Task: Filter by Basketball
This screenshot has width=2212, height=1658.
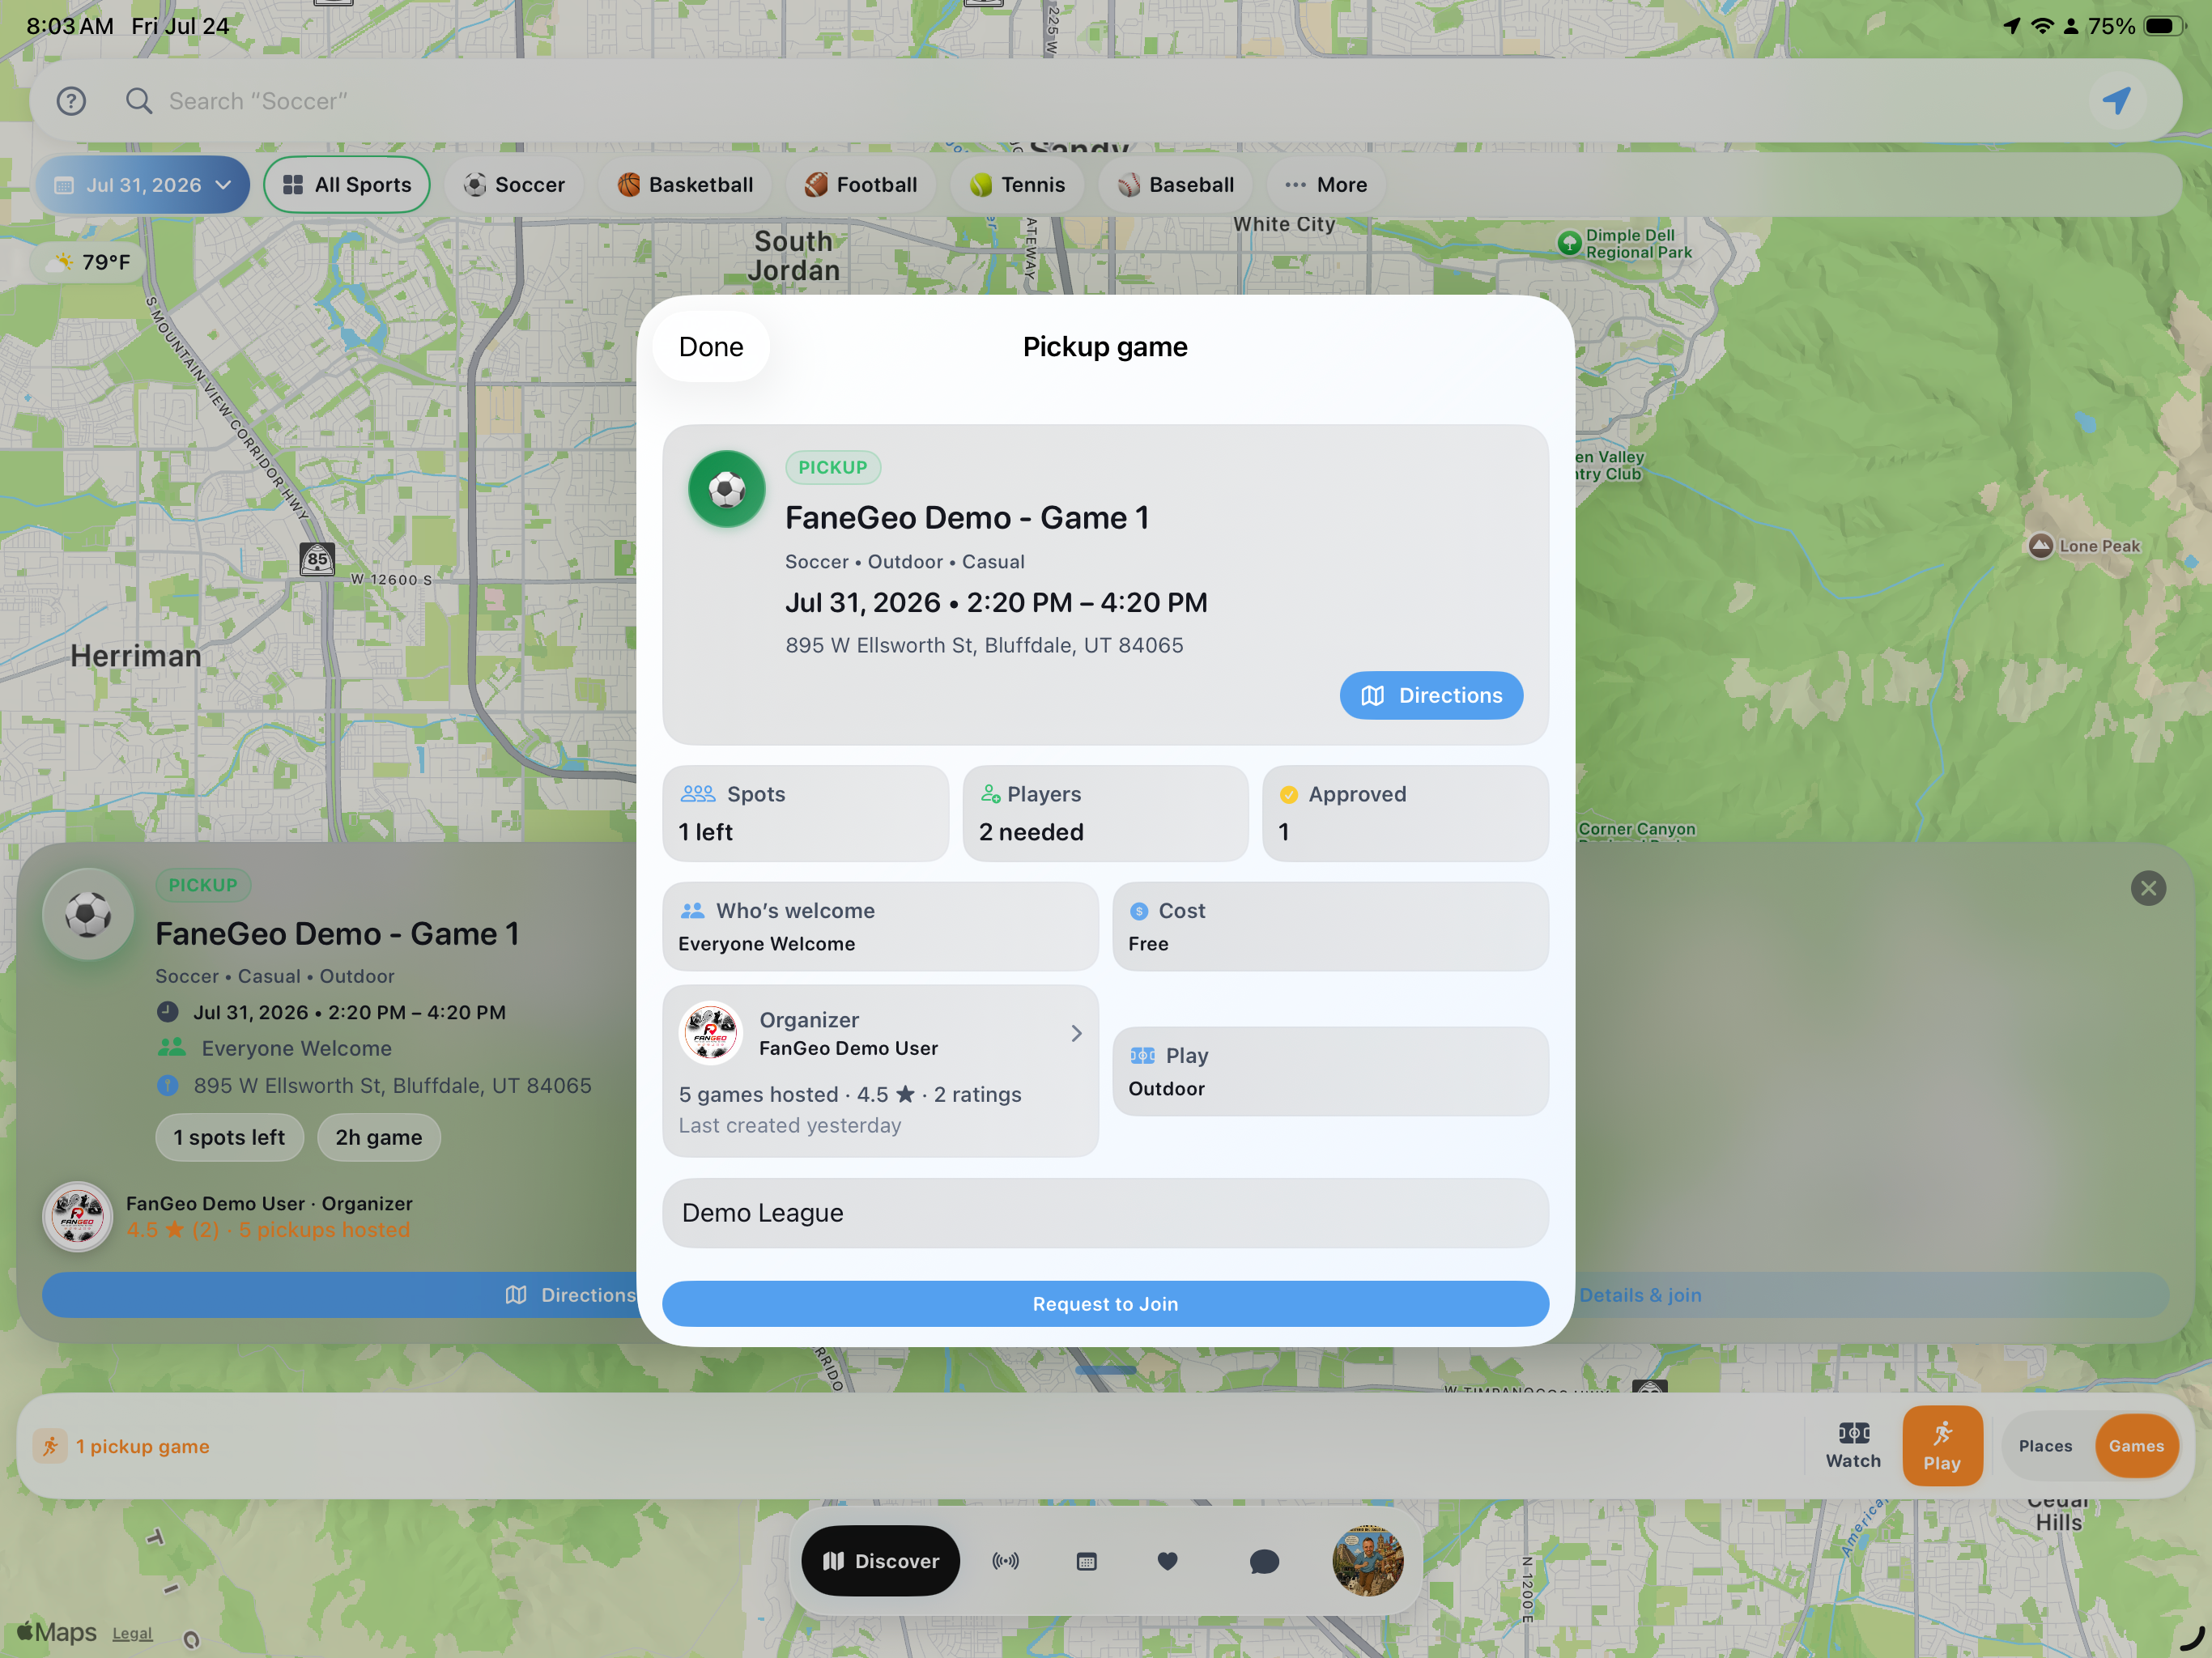Action: [x=685, y=185]
